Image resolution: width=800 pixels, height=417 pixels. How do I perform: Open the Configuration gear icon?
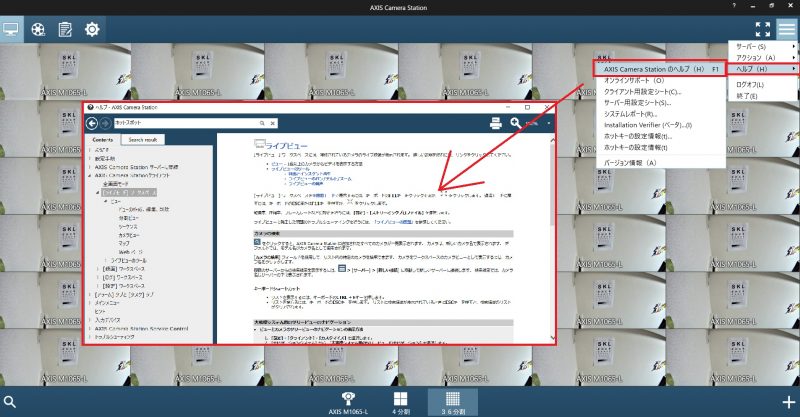pyautogui.click(x=92, y=29)
